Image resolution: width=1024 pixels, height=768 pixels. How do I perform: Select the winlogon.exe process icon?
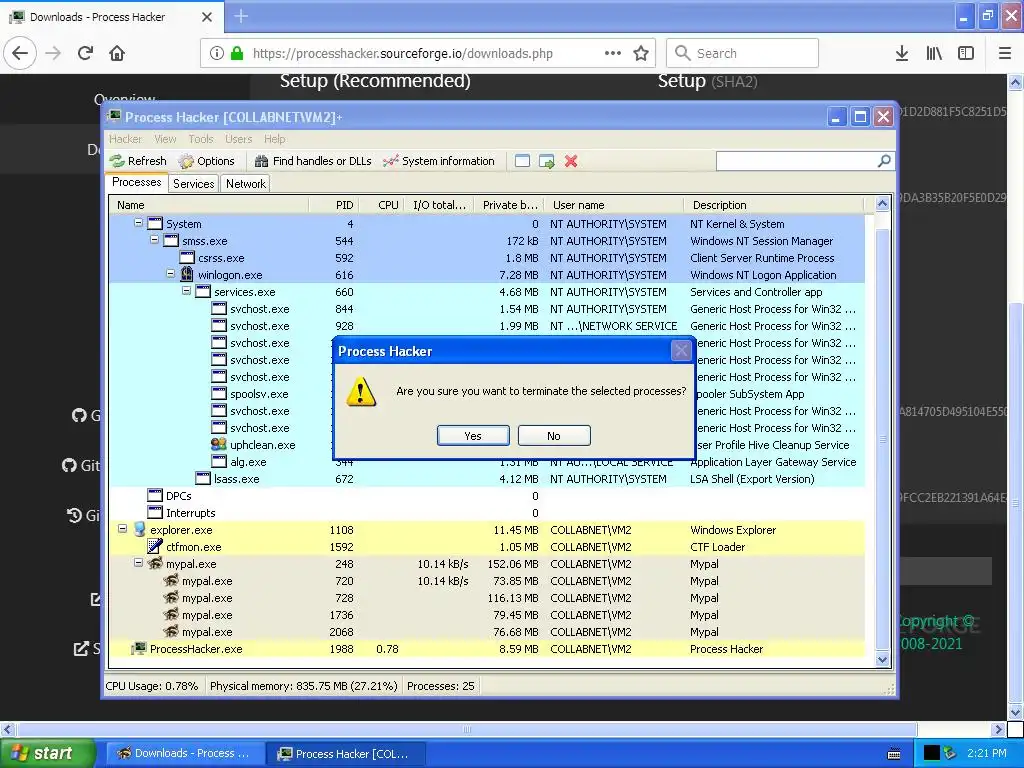click(x=187, y=274)
